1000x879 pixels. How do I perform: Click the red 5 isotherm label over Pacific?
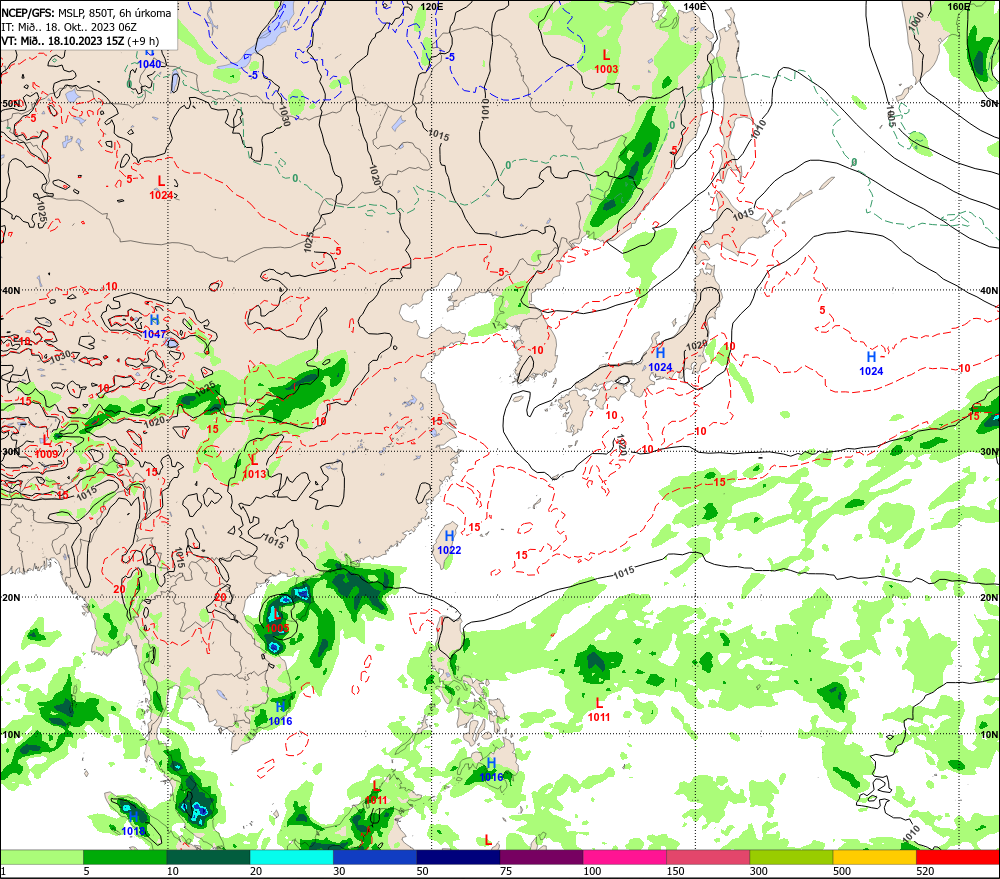tap(822, 310)
